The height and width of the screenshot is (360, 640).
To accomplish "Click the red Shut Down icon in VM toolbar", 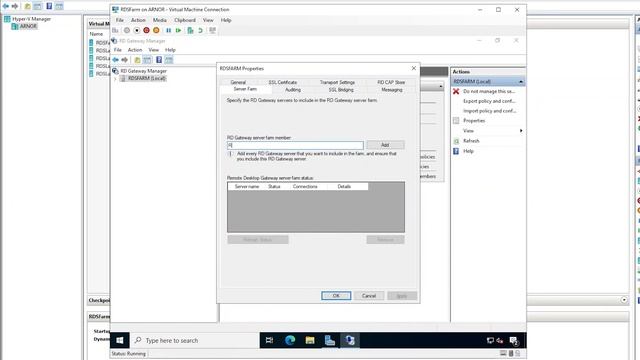I will tap(147, 30).
